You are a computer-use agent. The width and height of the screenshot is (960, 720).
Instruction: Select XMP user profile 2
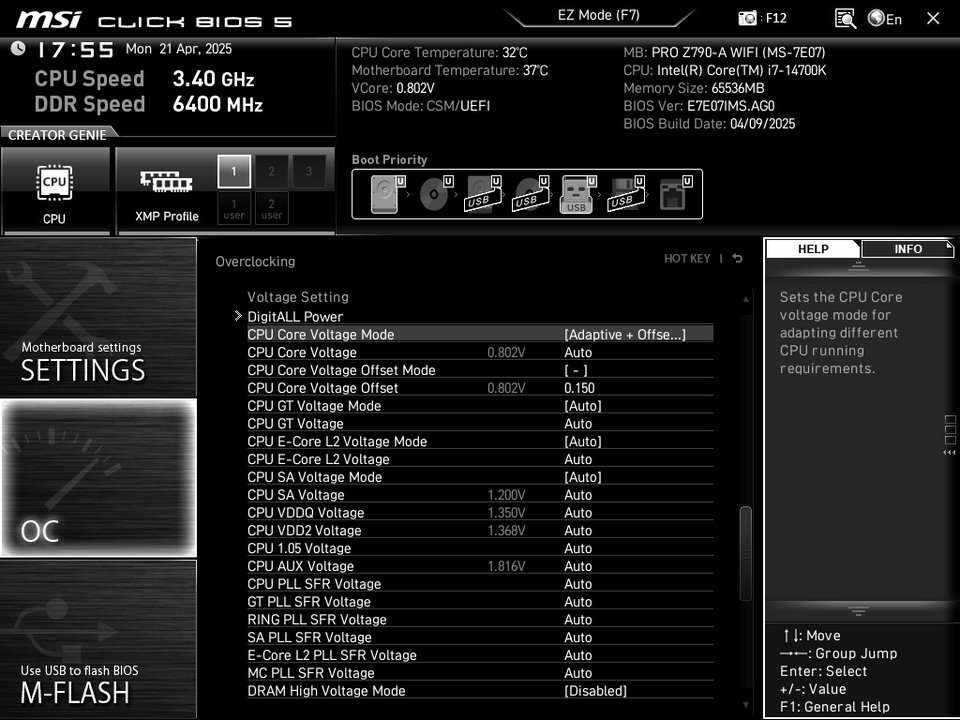point(271,208)
